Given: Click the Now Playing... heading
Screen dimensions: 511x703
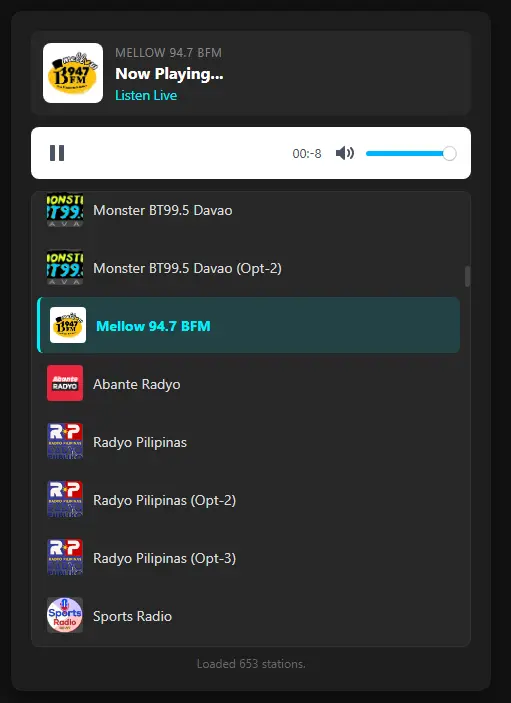Looking at the screenshot, I should [x=169, y=74].
